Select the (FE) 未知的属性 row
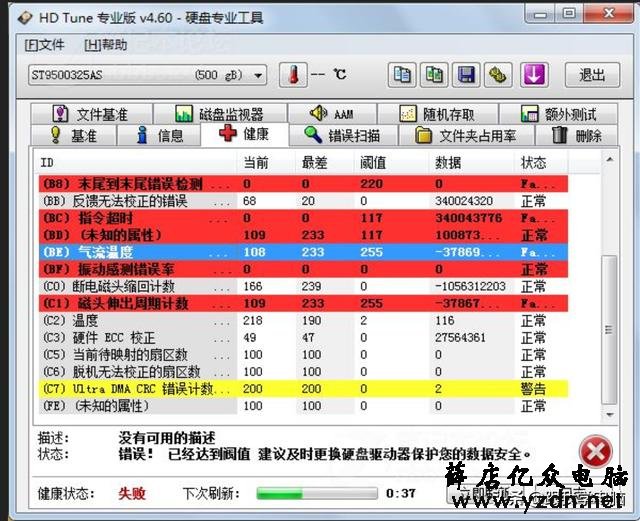This screenshot has height=521, width=640. point(303,406)
